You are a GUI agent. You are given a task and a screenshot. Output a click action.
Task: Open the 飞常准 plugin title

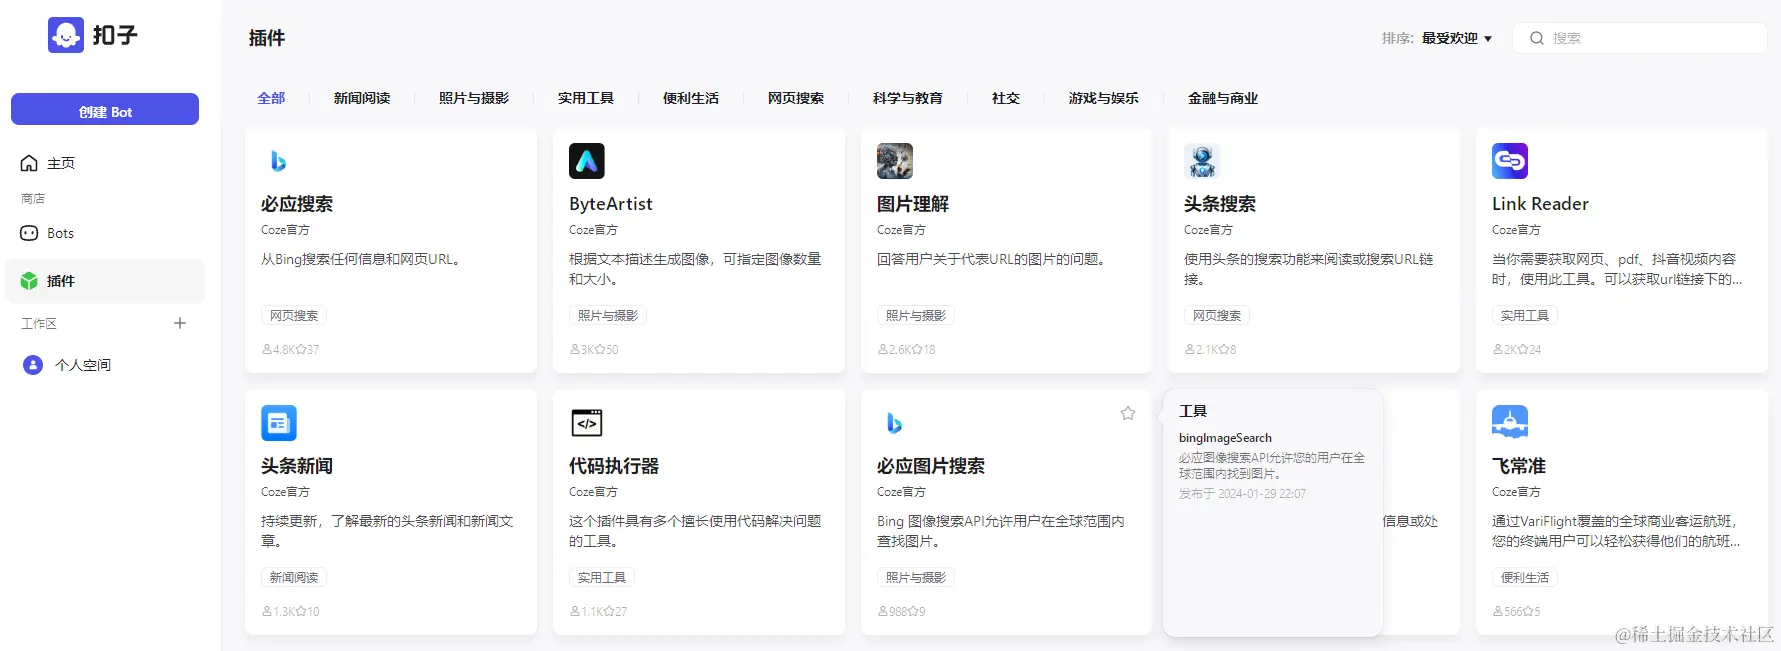coord(1519,466)
